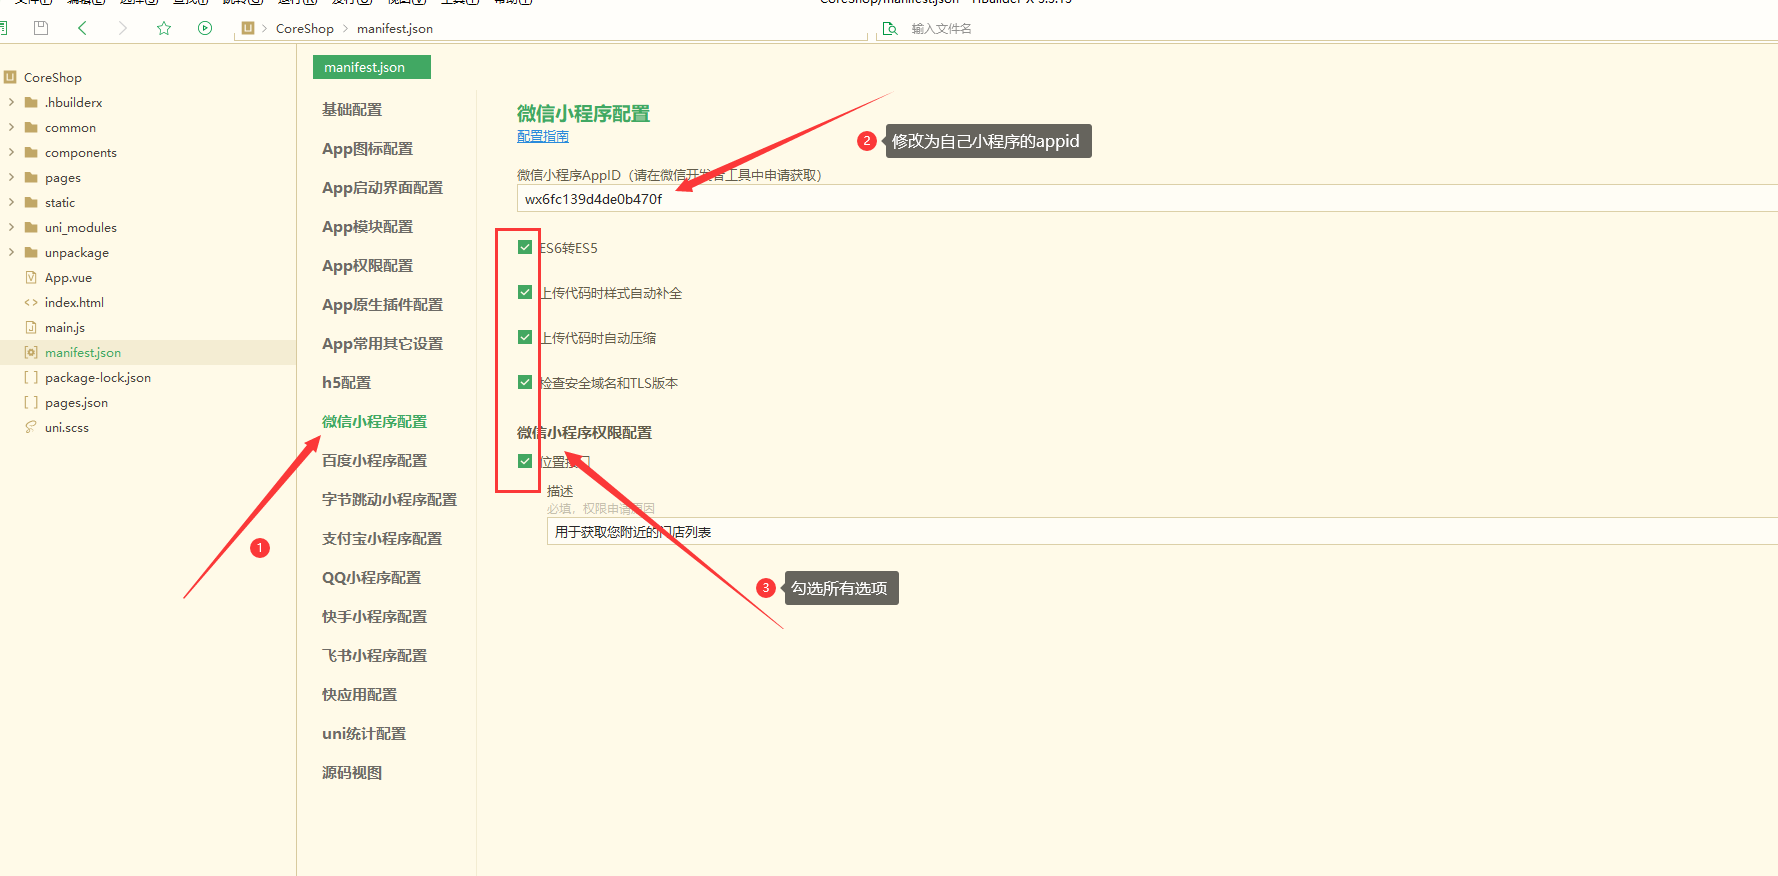Open 百度小程序配置 section
This screenshot has width=1778, height=876.
pyautogui.click(x=374, y=461)
